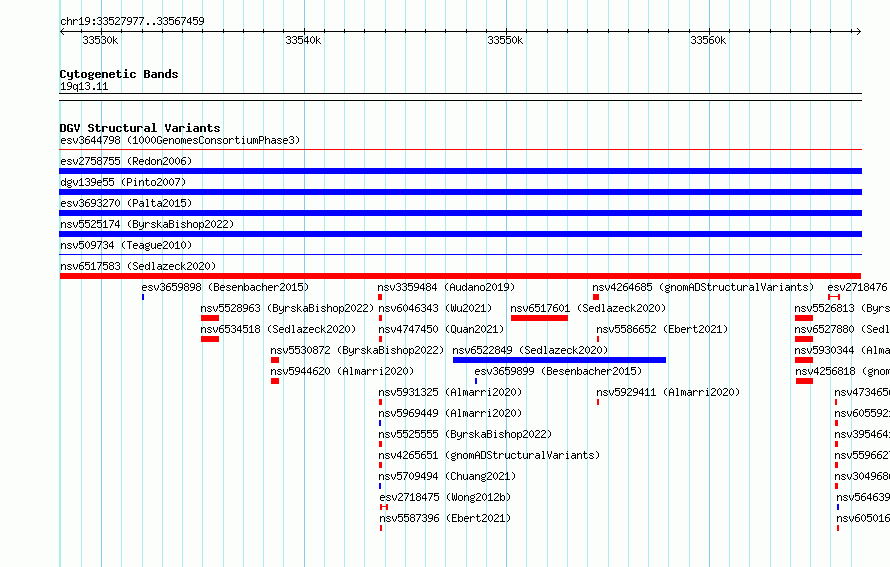
Task: Click the red bar beneath nsv5528963
Action: point(209,318)
